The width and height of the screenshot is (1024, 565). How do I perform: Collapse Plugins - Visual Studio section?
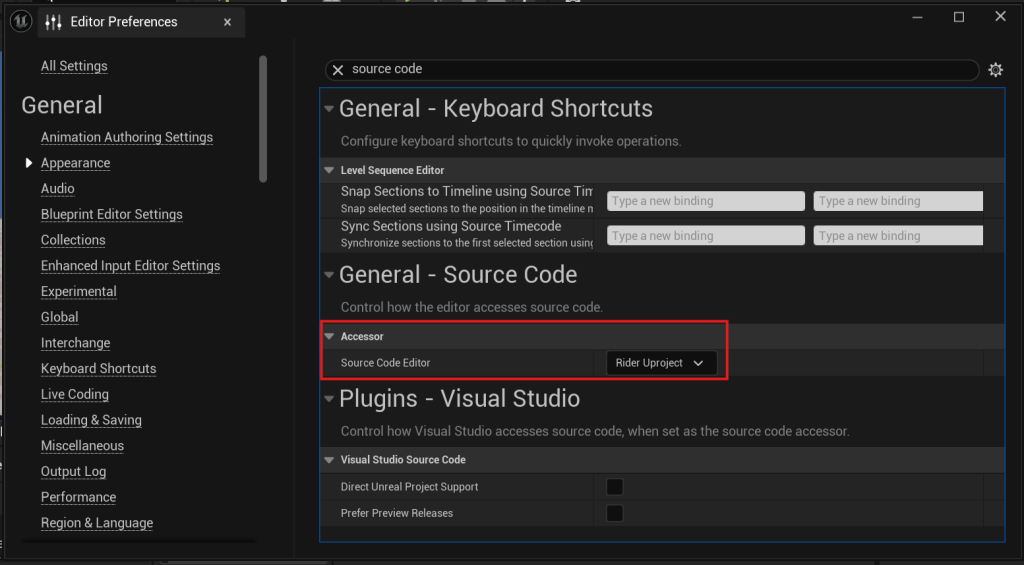[329, 399]
